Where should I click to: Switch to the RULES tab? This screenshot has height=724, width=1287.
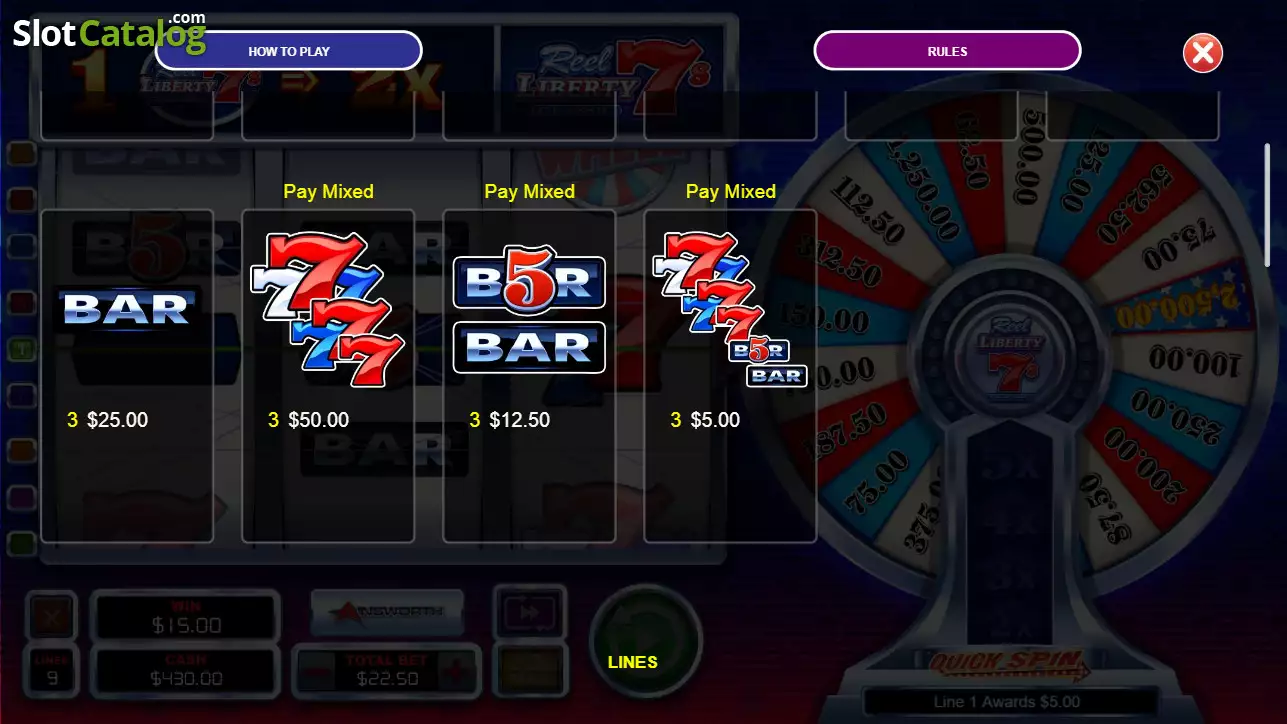point(947,51)
